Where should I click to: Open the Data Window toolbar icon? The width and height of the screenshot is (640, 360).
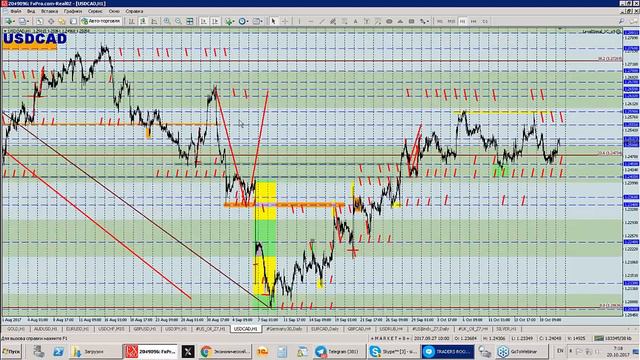point(51,21)
